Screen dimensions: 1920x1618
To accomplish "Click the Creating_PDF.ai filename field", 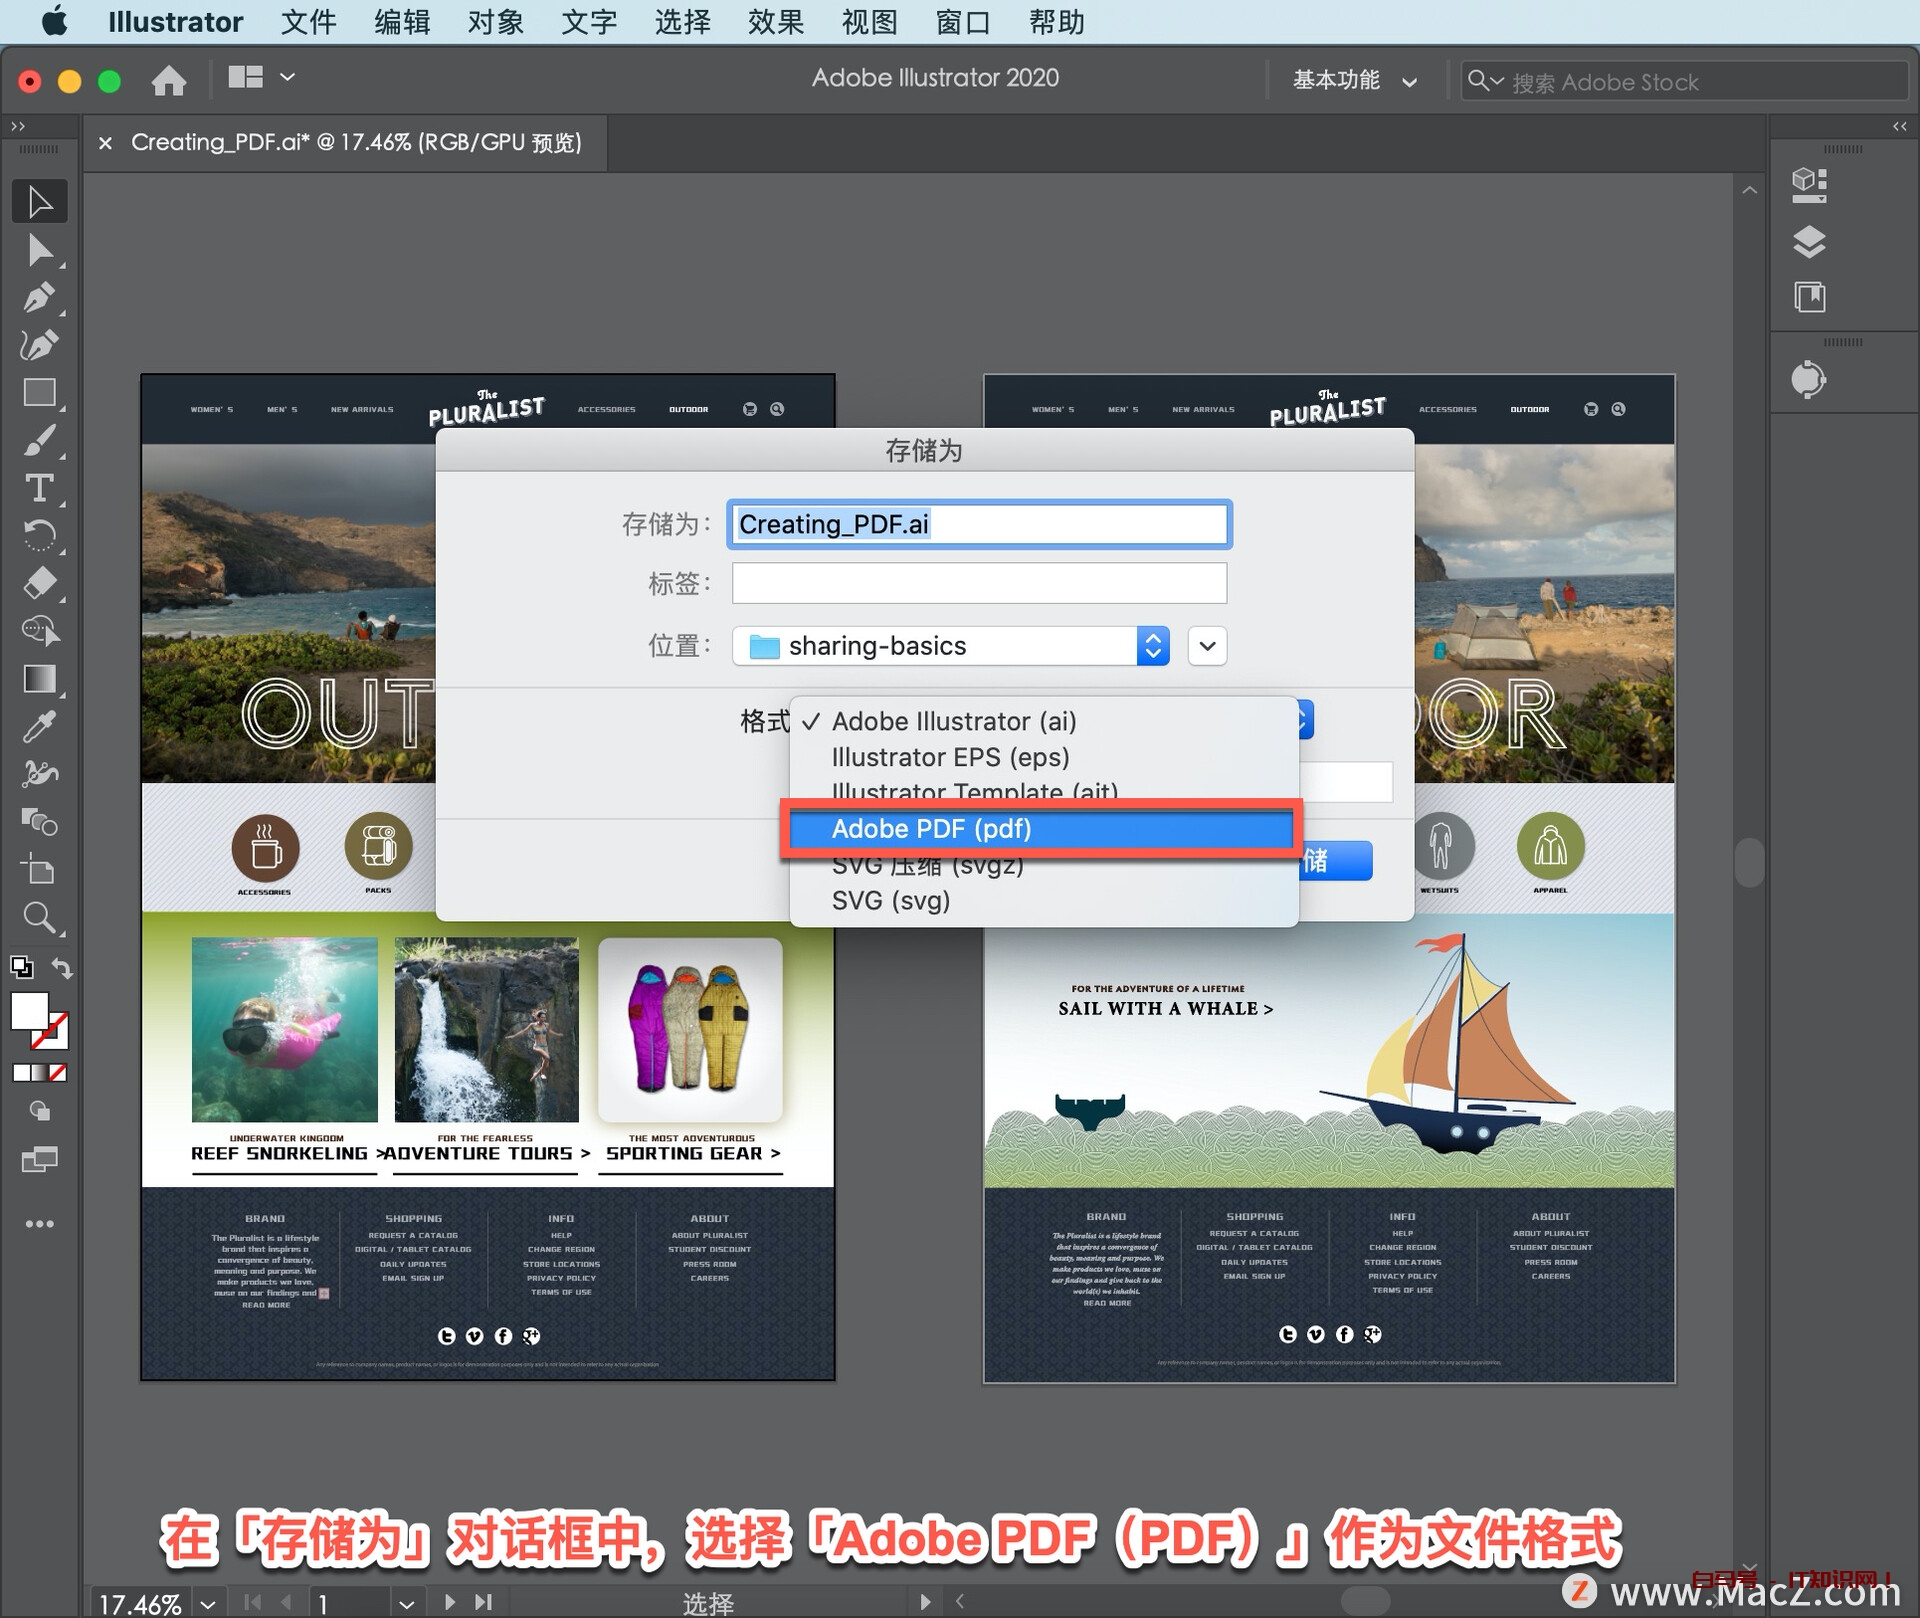I will pyautogui.click(x=978, y=524).
